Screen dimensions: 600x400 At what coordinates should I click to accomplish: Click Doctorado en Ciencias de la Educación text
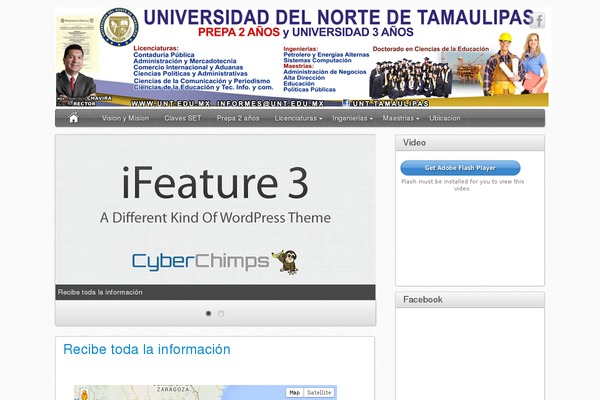click(431, 49)
